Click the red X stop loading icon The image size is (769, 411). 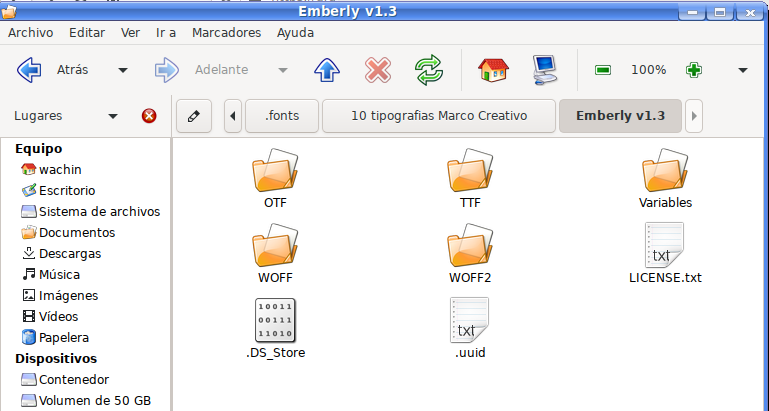[378, 70]
